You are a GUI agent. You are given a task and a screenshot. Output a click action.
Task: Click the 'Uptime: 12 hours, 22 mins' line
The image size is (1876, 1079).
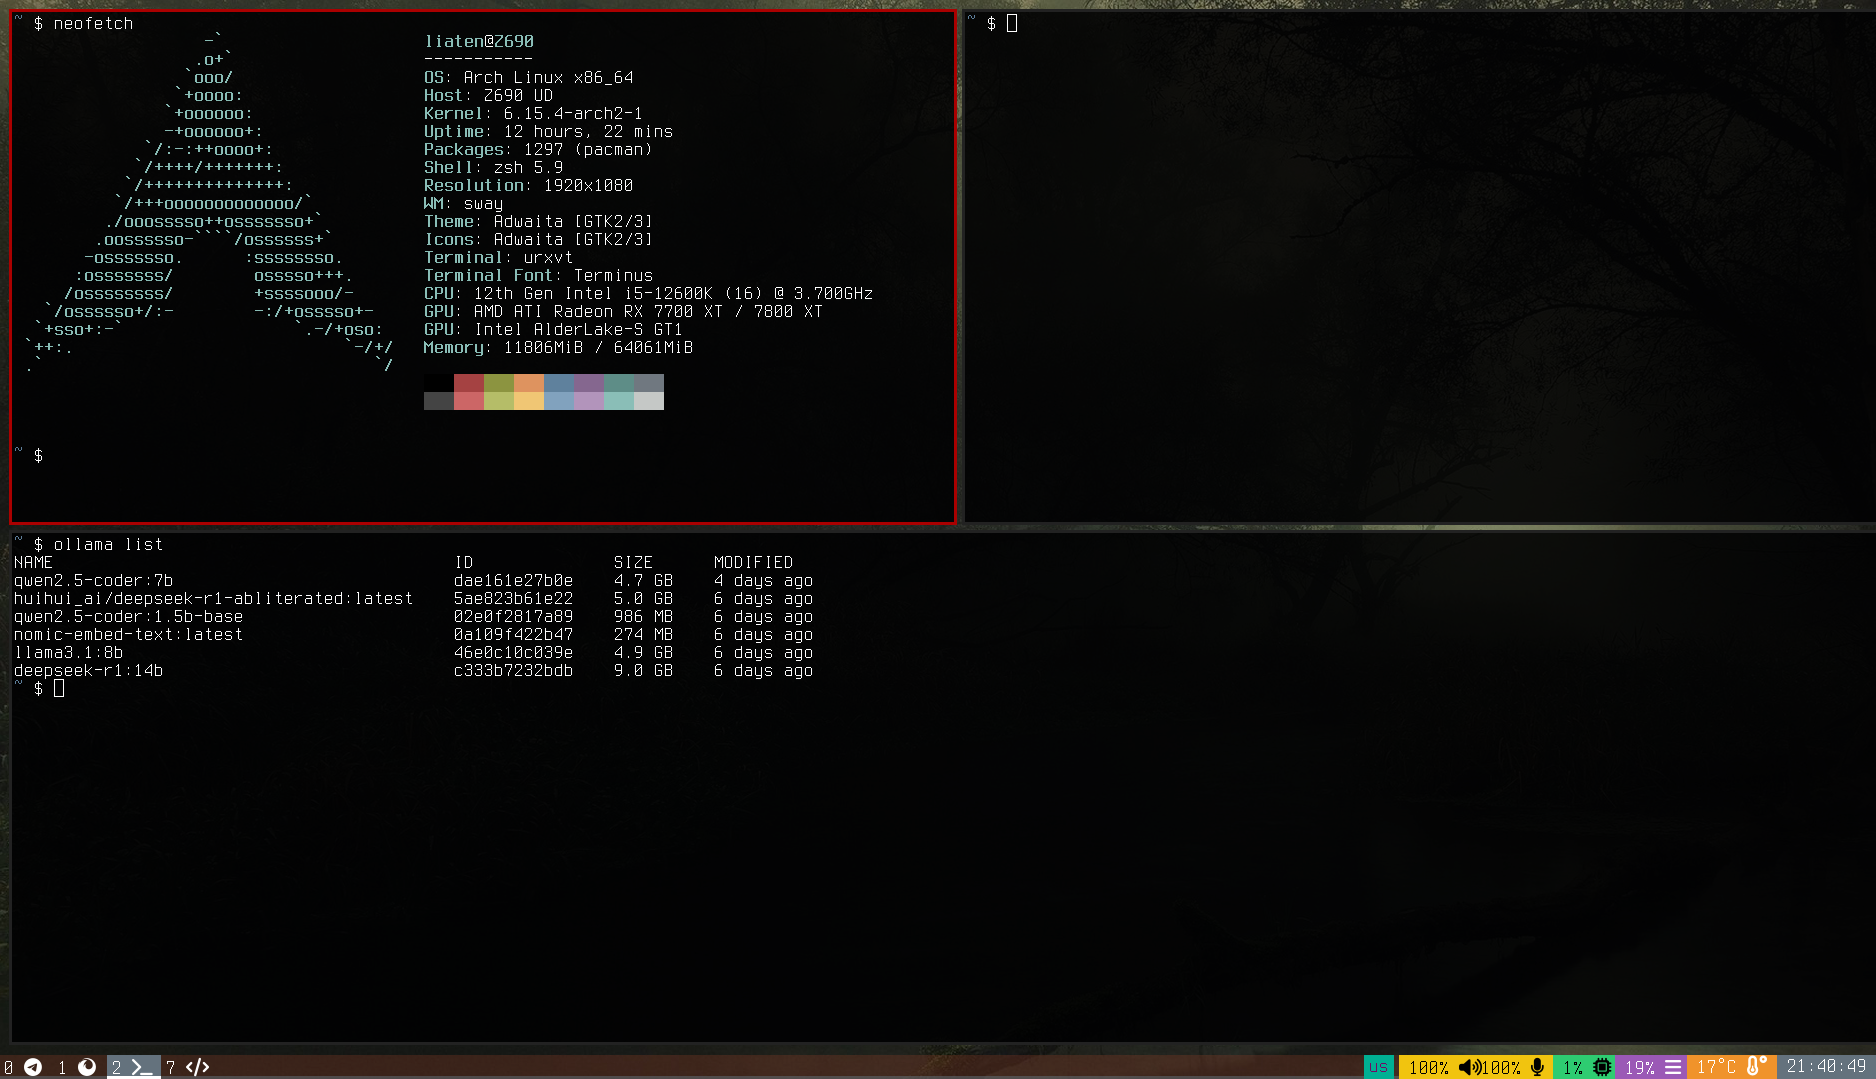click(x=549, y=131)
